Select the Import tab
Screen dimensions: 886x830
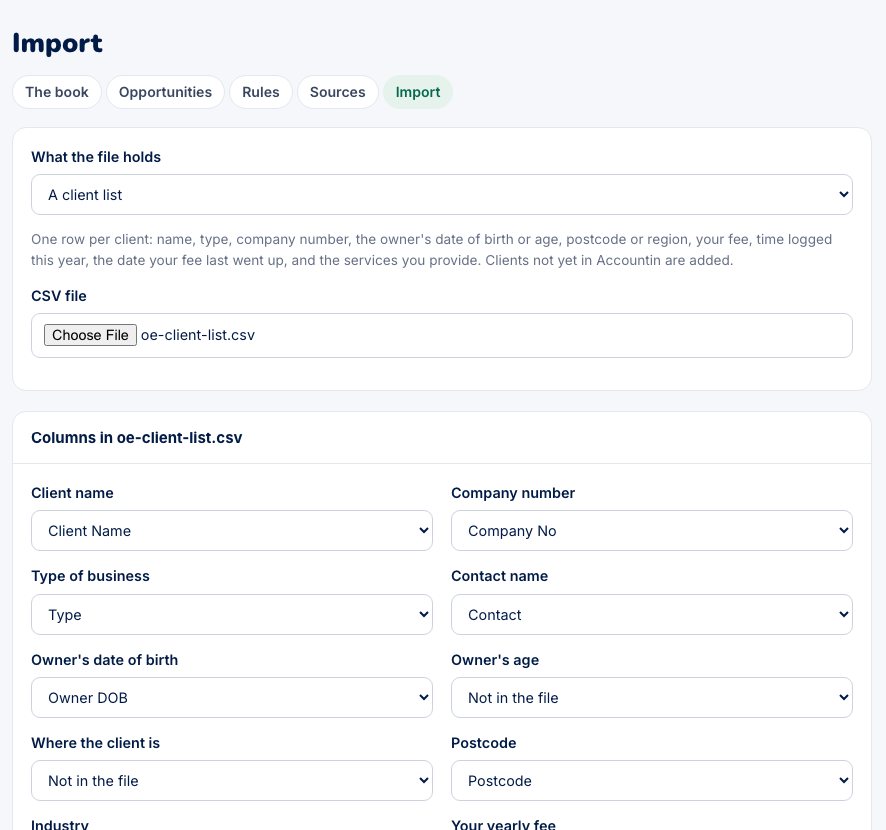(418, 92)
